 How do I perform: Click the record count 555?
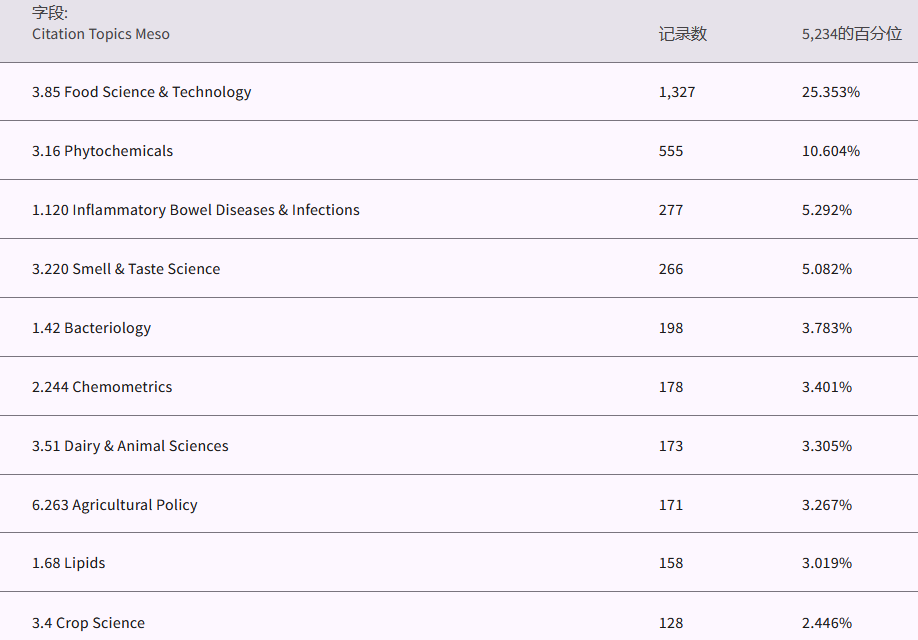tap(671, 151)
